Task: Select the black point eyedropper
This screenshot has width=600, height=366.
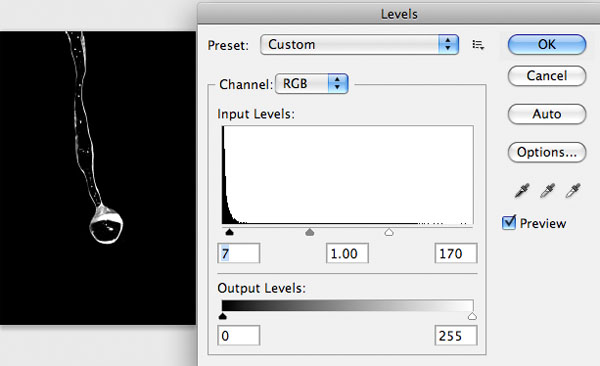Action: [522, 190]
